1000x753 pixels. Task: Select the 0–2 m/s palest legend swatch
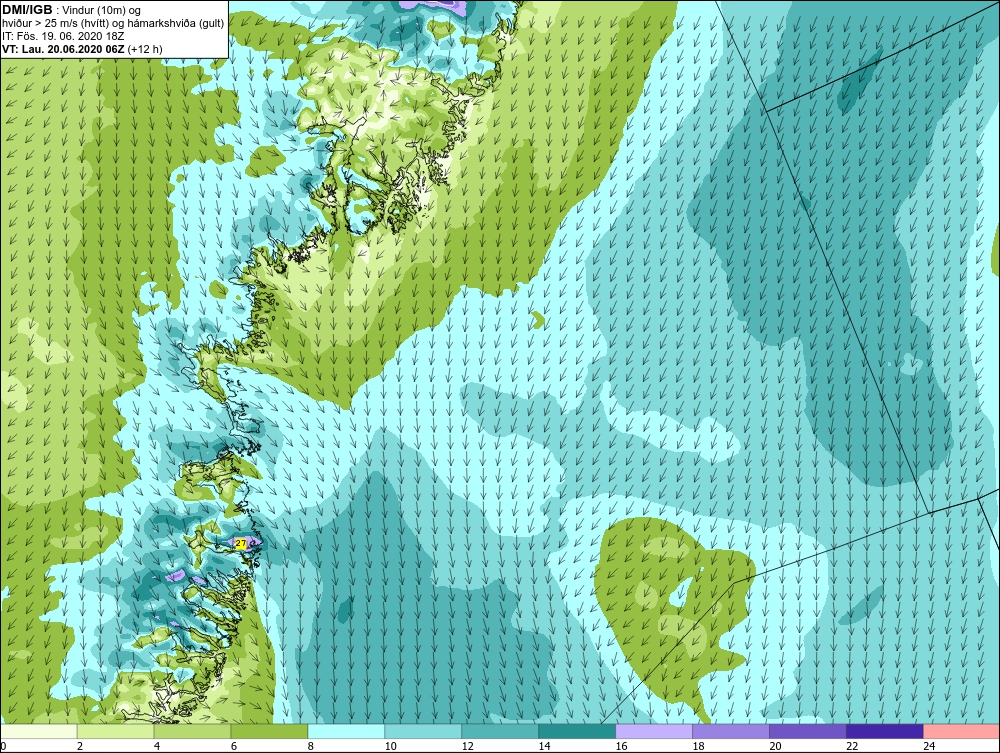[x=39, y=731]
